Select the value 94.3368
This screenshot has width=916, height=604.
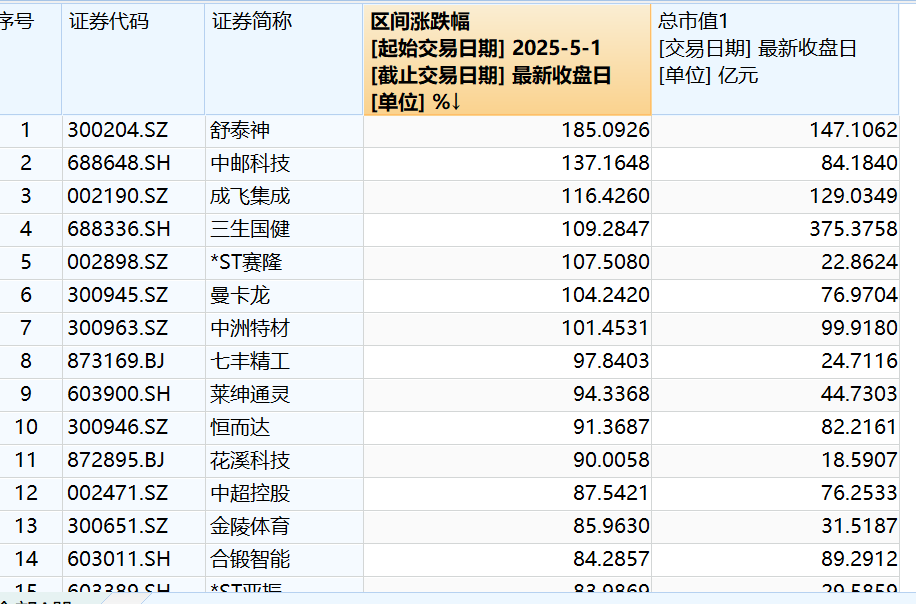(x=611, y=394)
